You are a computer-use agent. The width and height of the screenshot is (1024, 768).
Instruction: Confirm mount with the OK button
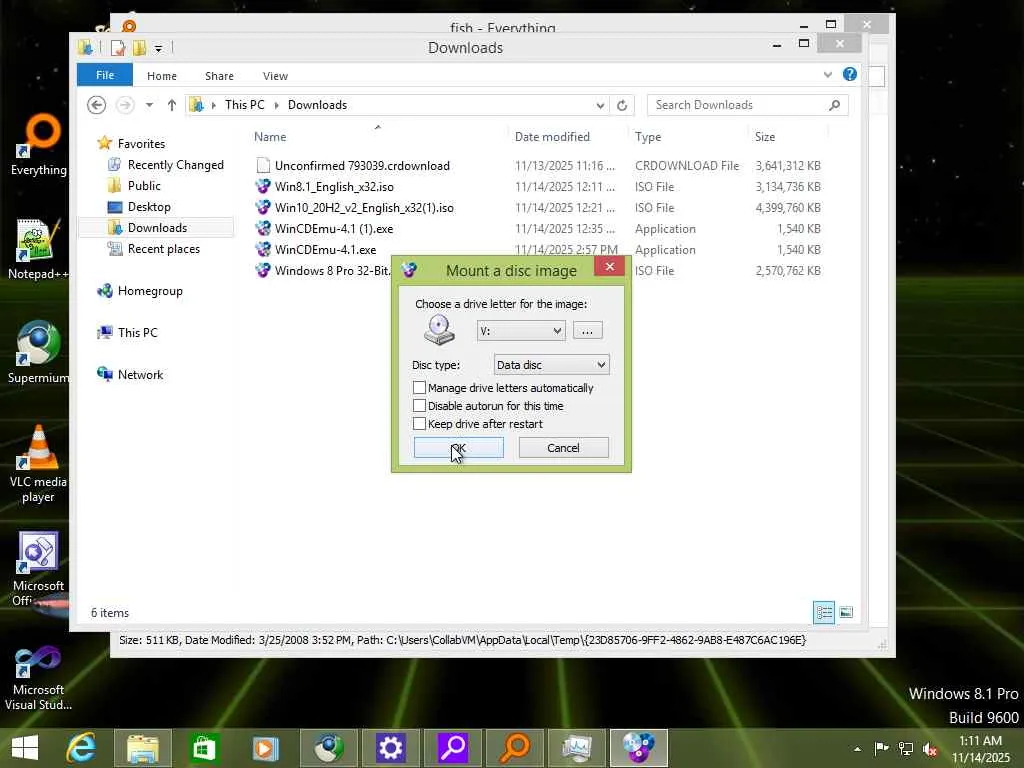click(x=458, y=448)
